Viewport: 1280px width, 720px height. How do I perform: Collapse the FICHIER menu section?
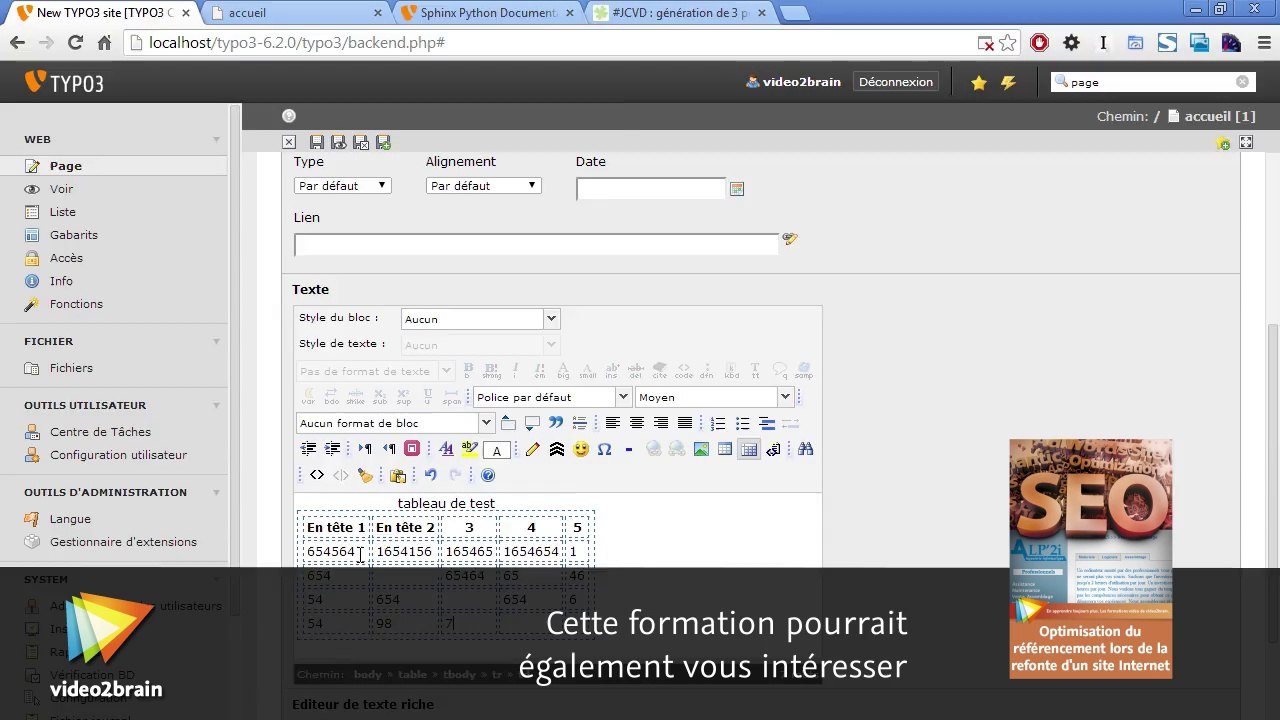(216, 341)
